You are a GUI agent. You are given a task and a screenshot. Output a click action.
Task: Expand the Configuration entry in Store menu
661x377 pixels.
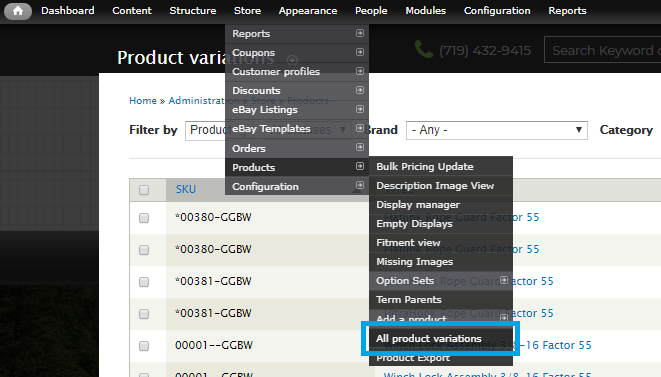pyautogui.click(x=297, y=186)
